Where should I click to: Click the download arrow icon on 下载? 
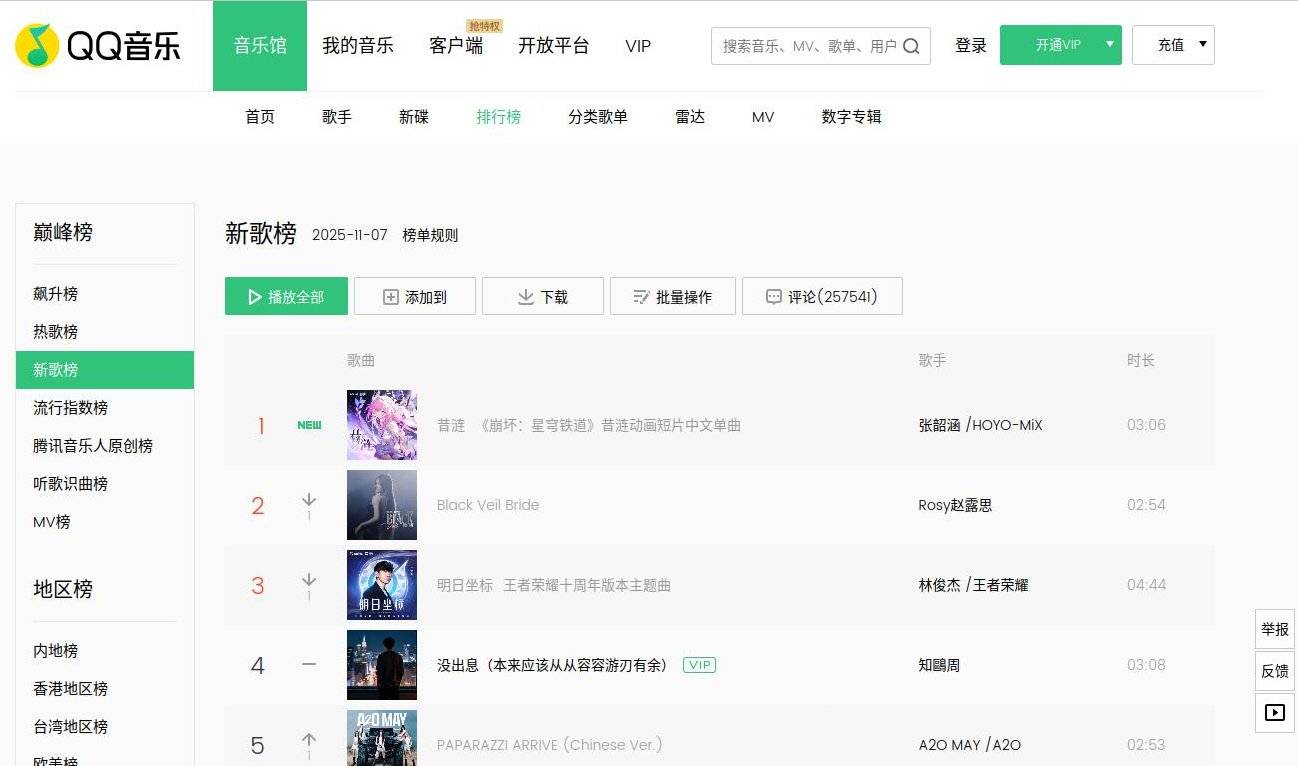[x=525, y=297]
